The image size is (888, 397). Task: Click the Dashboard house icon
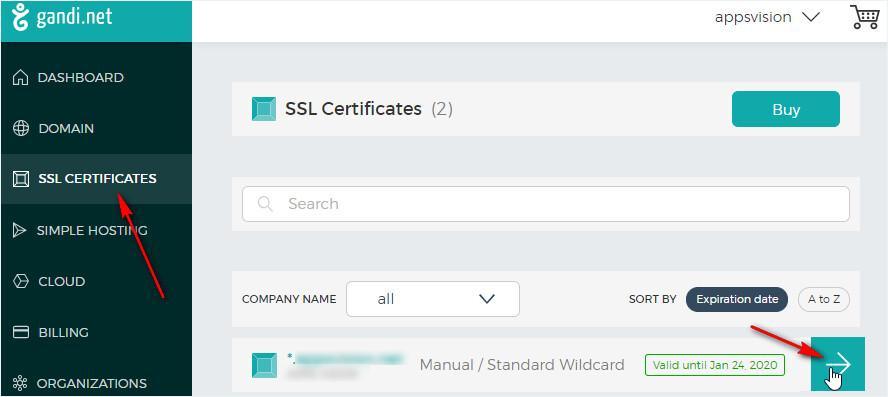pyautogui.click(x=20, y=78)
